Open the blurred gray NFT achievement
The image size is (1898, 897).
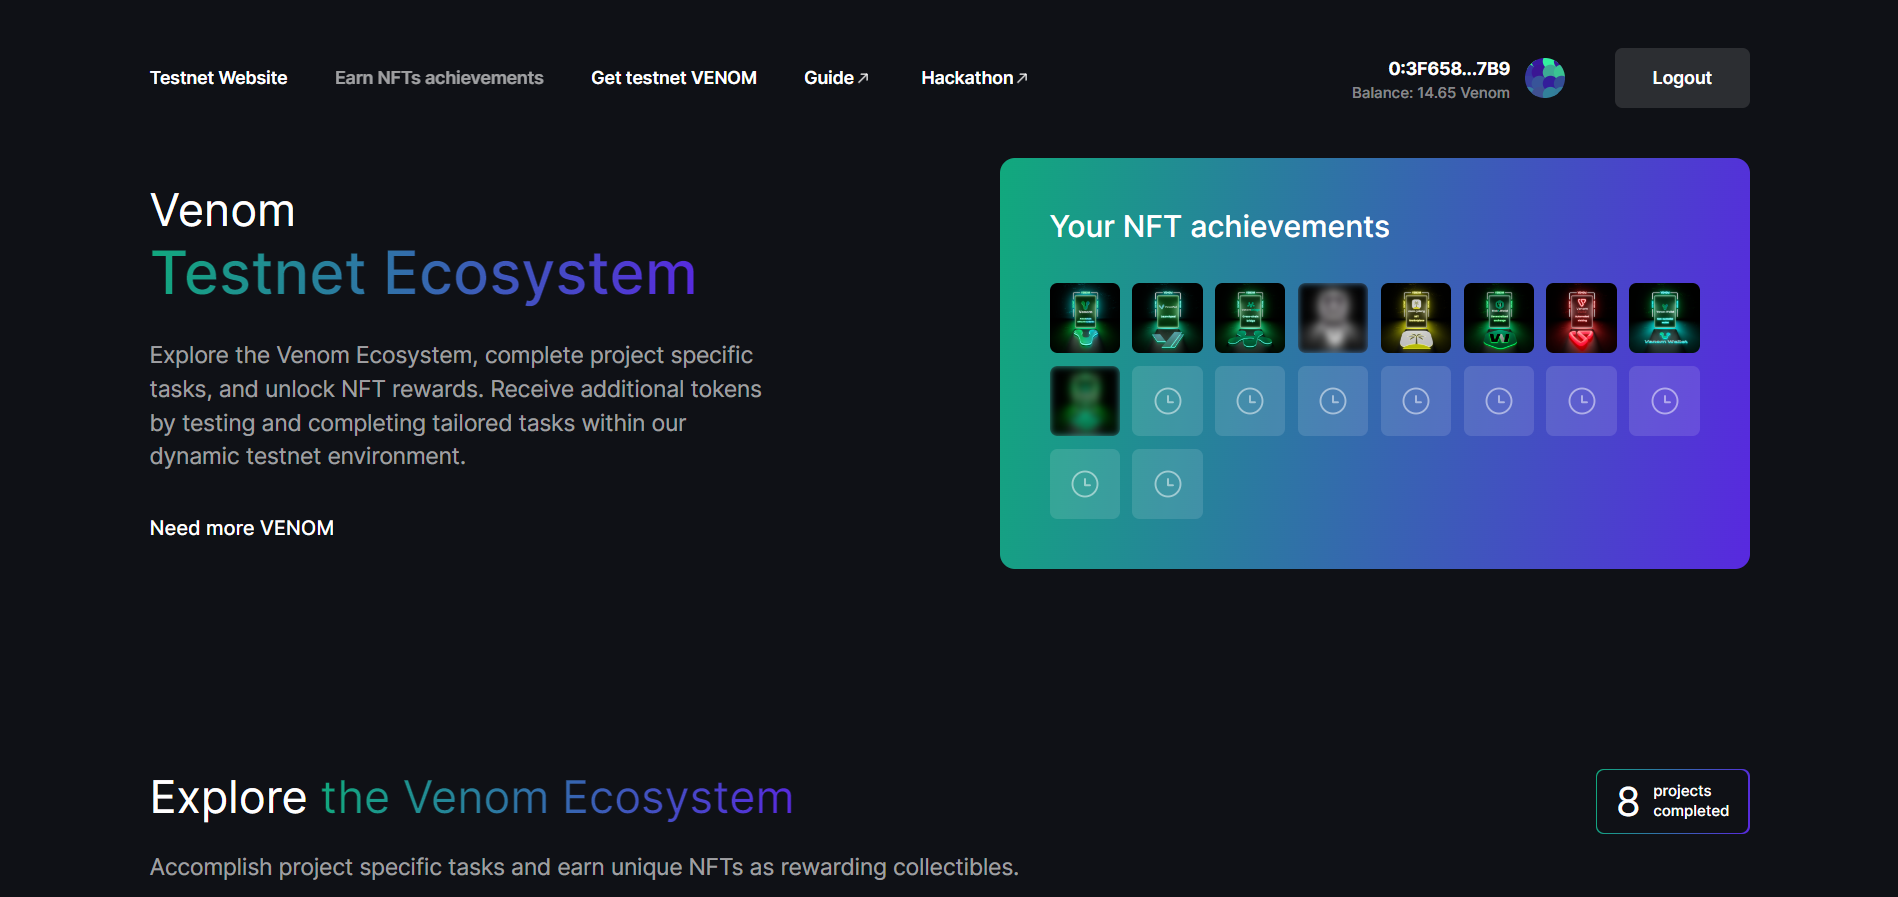[1333, 318]
